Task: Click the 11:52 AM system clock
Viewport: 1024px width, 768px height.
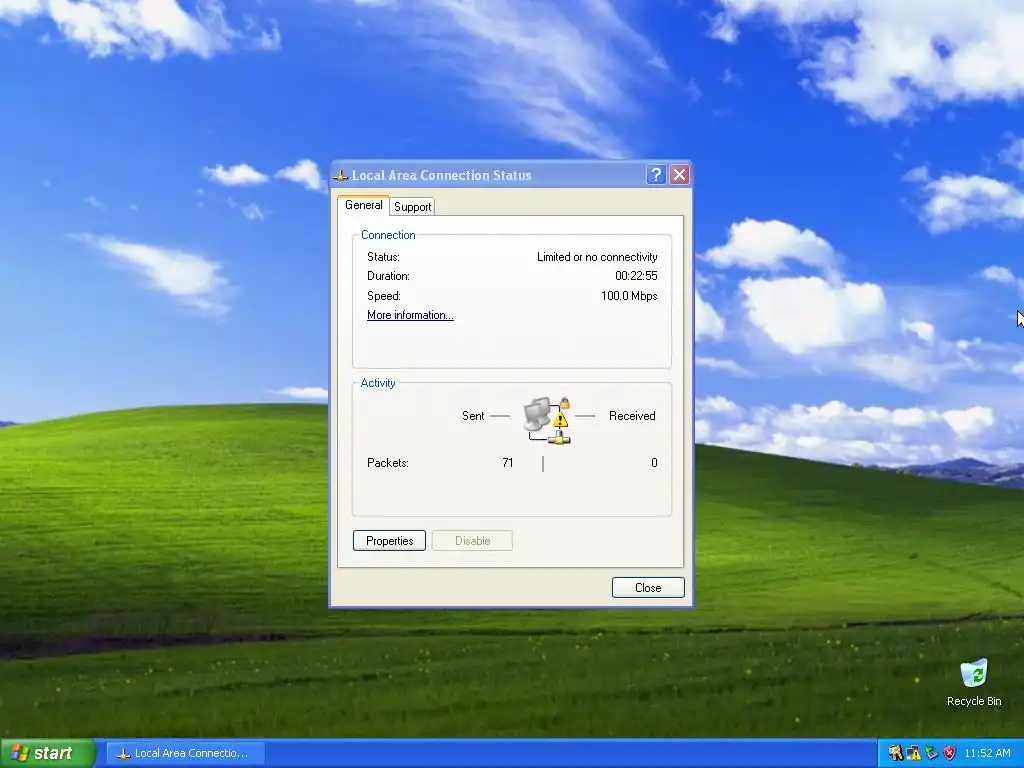Action: [x=987, y=753]
